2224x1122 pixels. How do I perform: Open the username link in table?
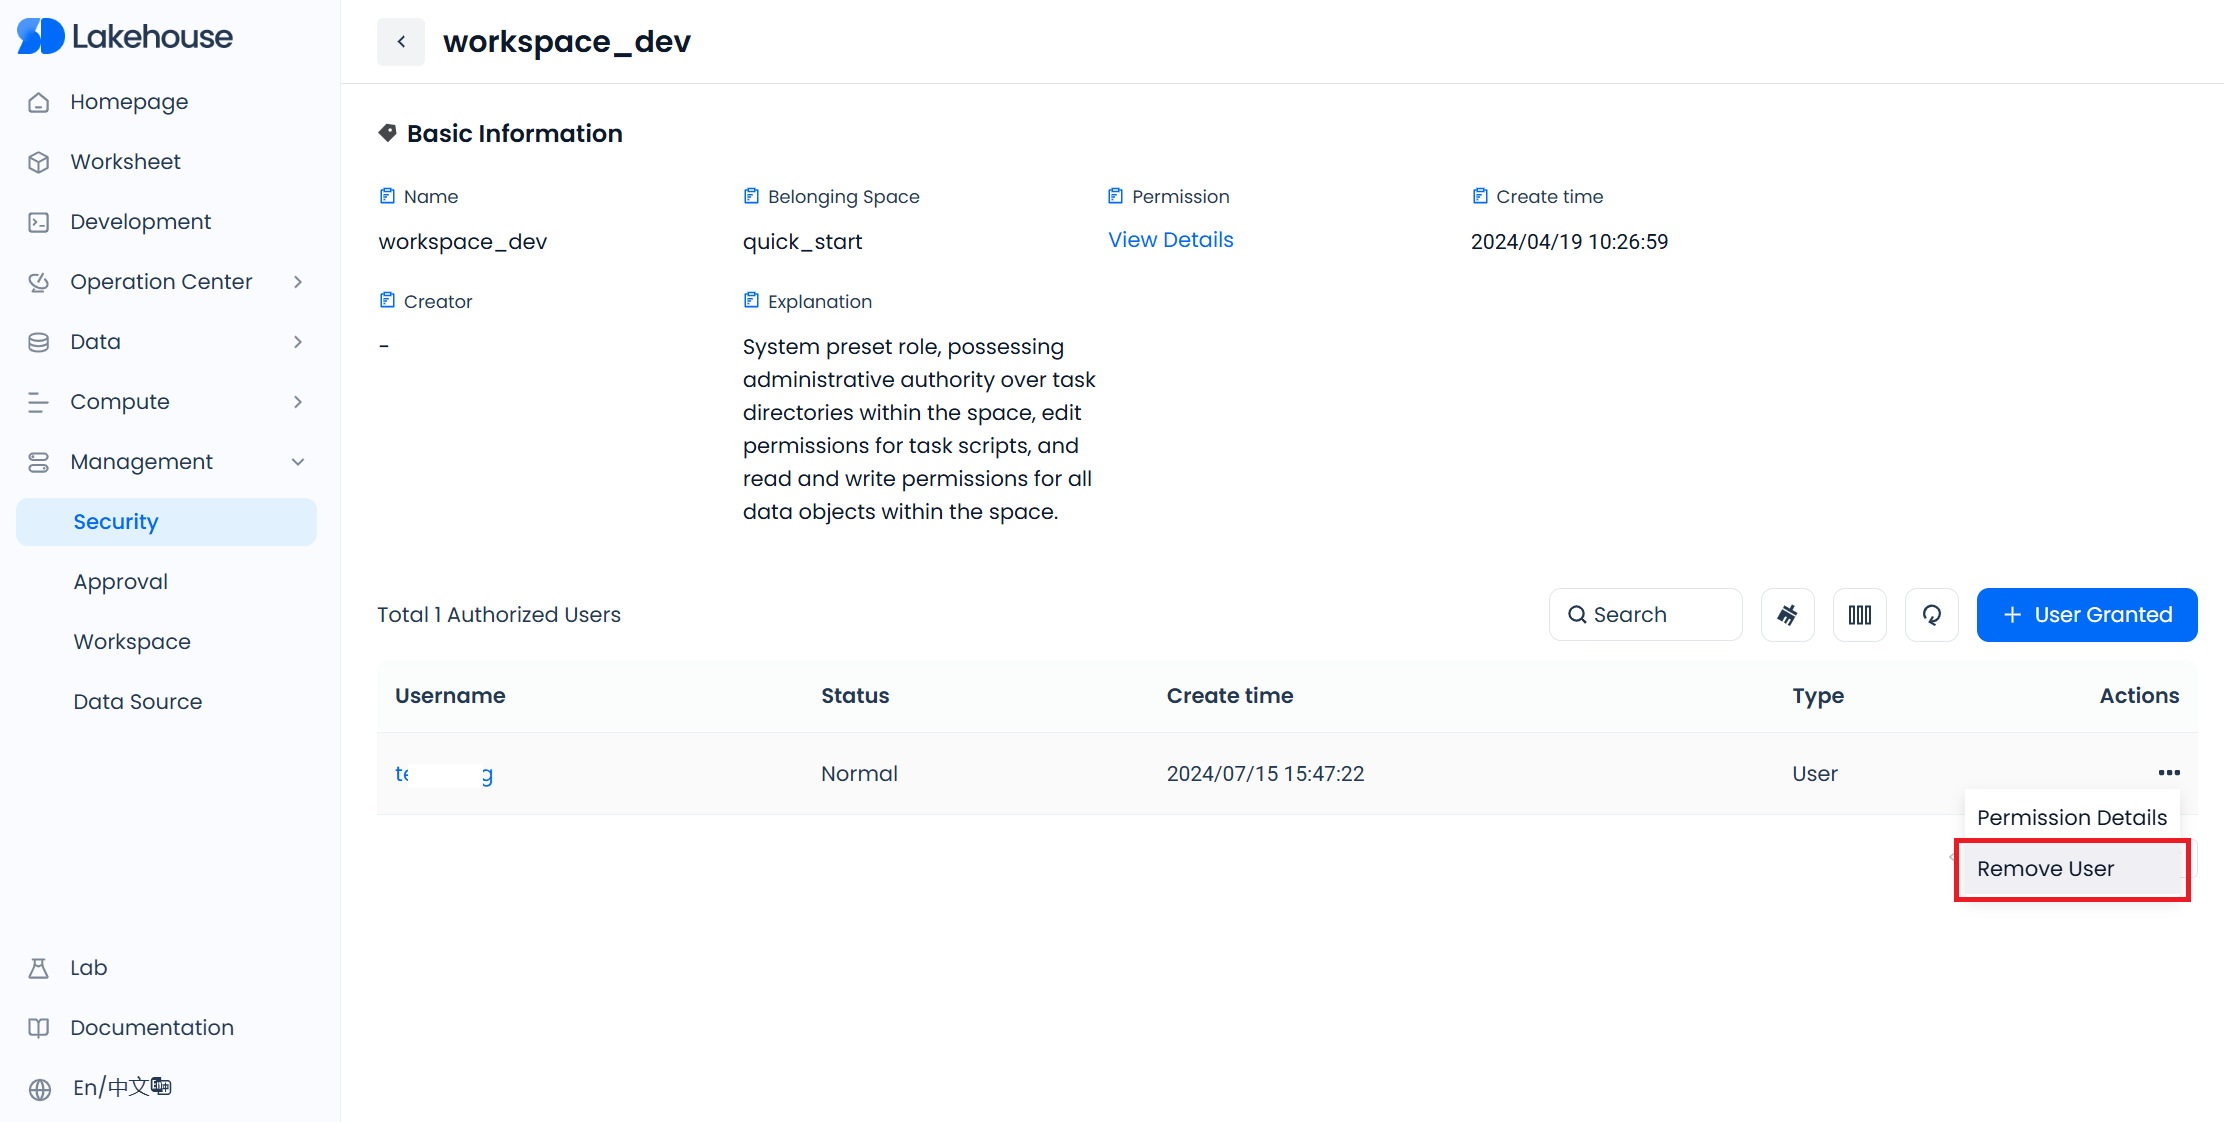point(443,774)
